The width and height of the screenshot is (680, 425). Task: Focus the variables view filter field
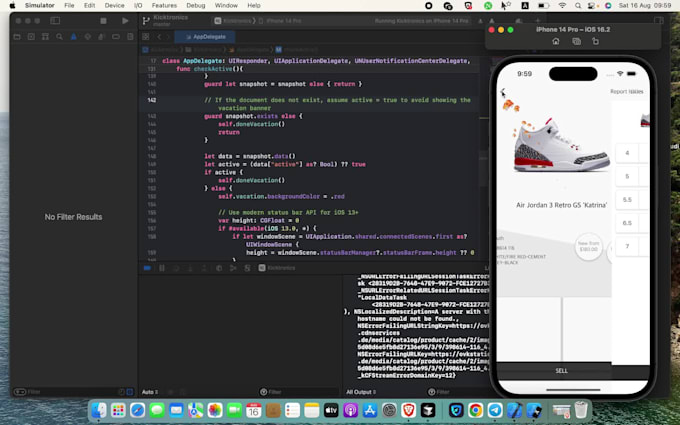pos(298,392)
